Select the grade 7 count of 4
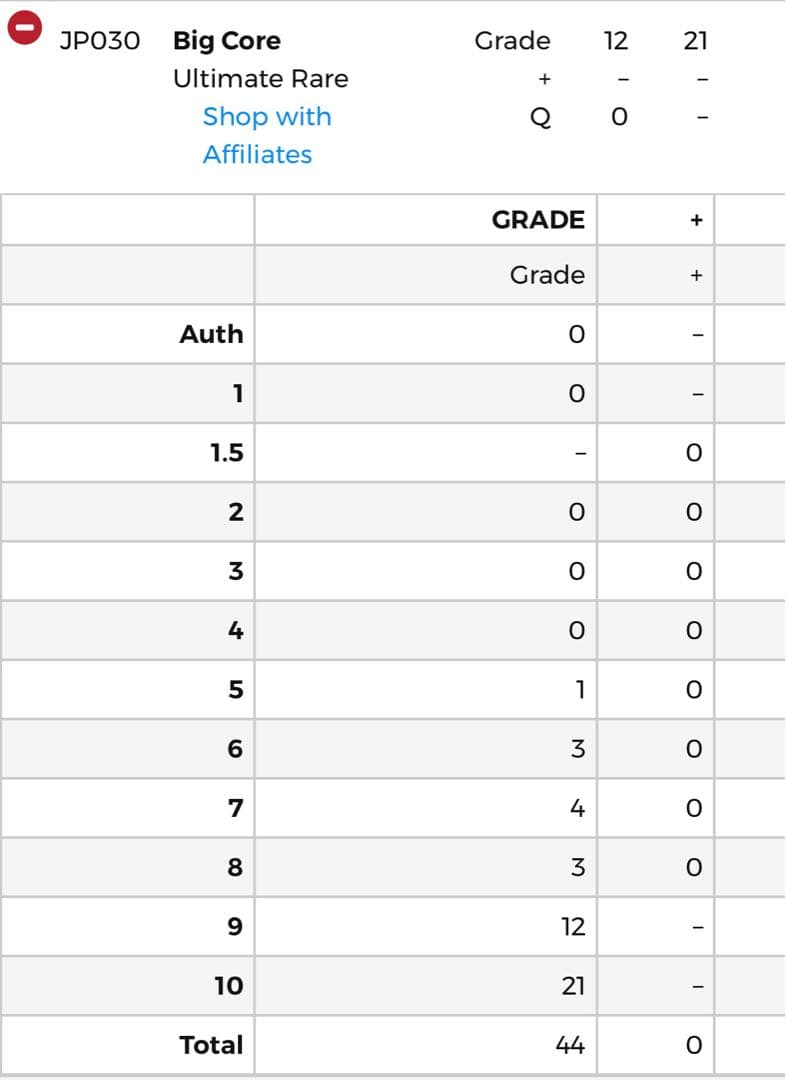The width and height of the screenshot is (786, 1080). click(x=577, y=808)
